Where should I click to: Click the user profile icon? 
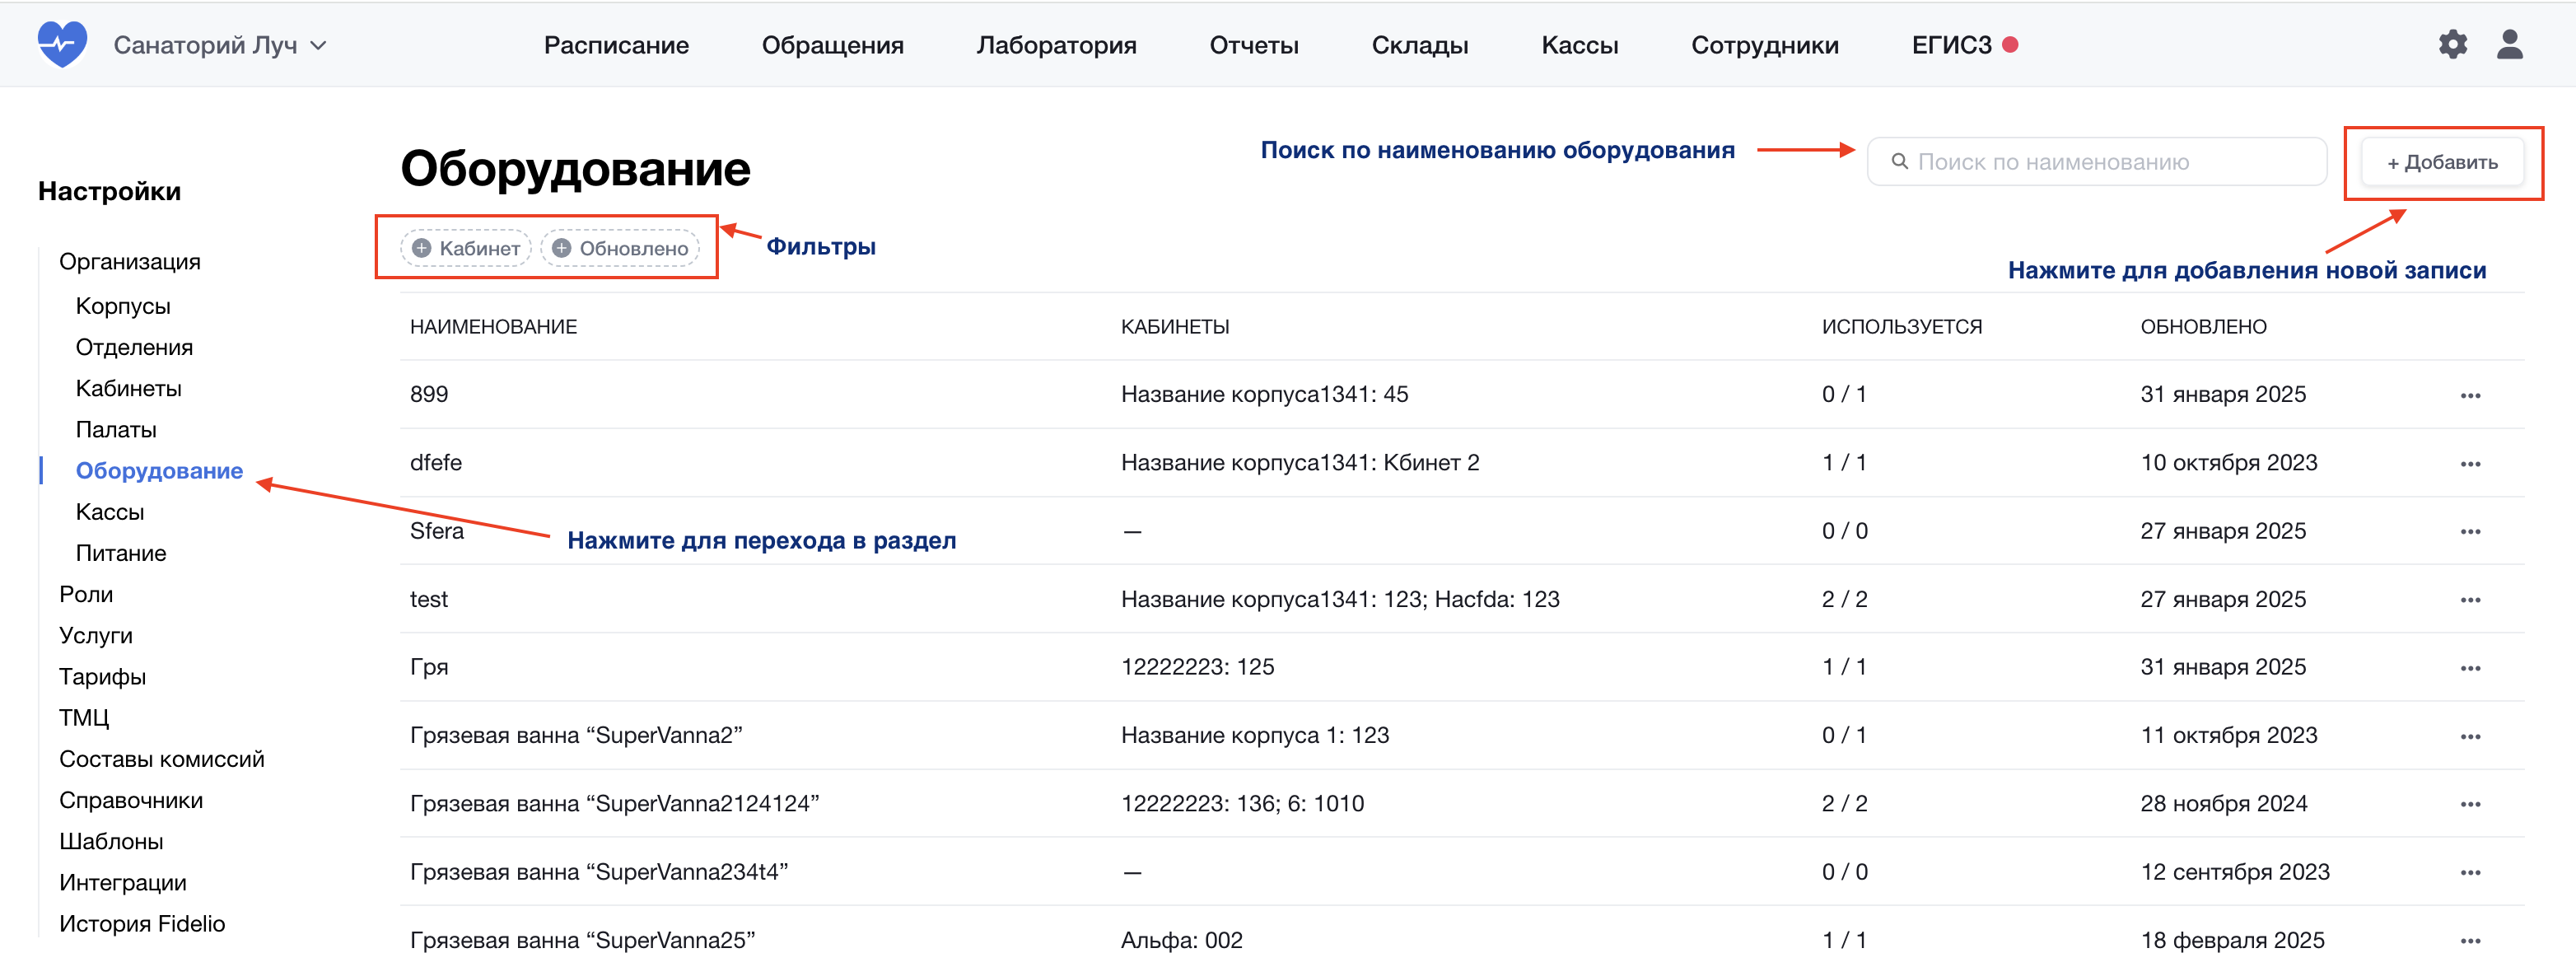pos(2509,45)
